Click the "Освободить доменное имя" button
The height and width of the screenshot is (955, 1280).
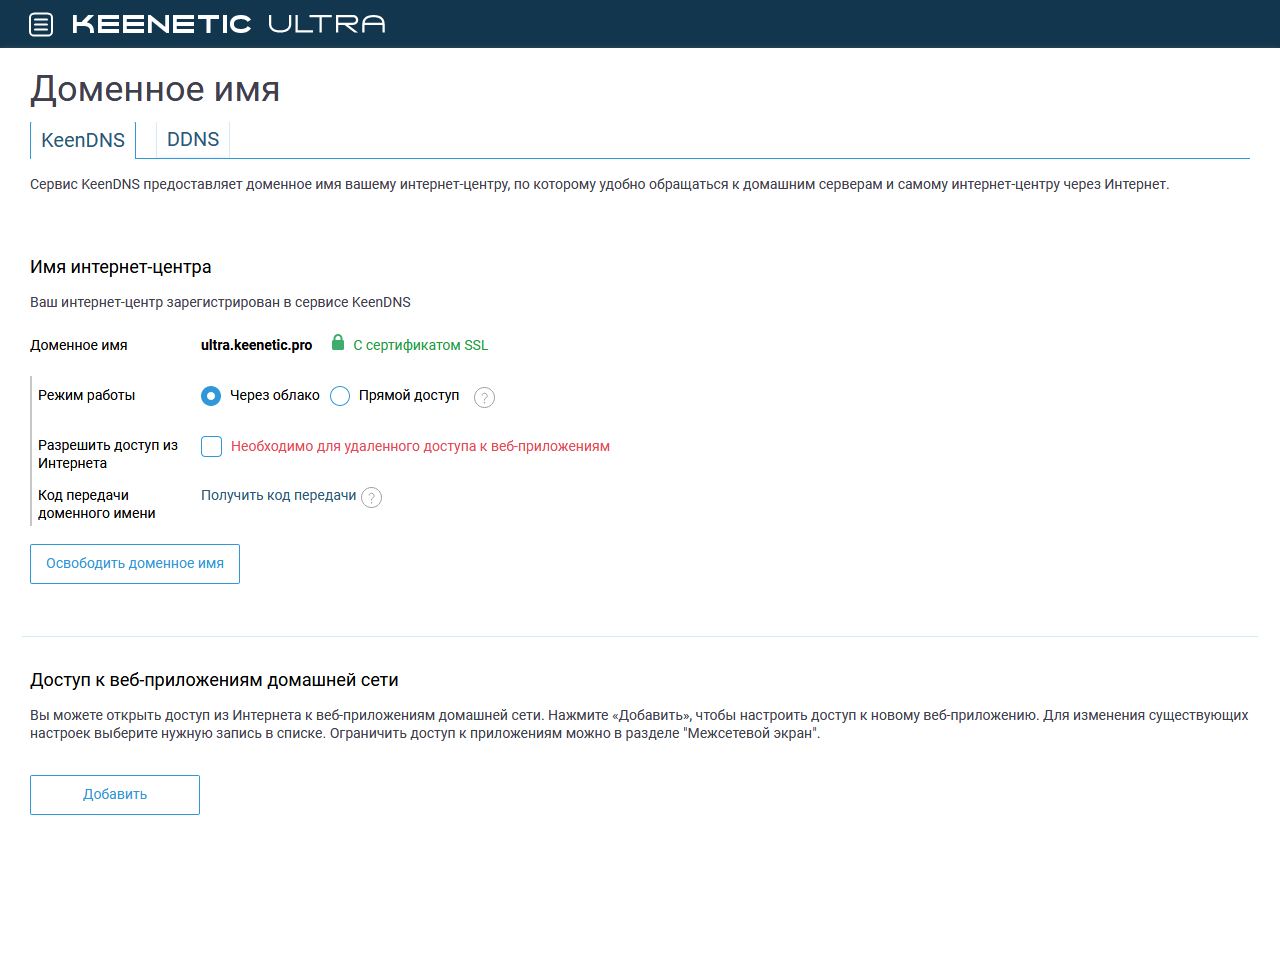click(135, 564)
